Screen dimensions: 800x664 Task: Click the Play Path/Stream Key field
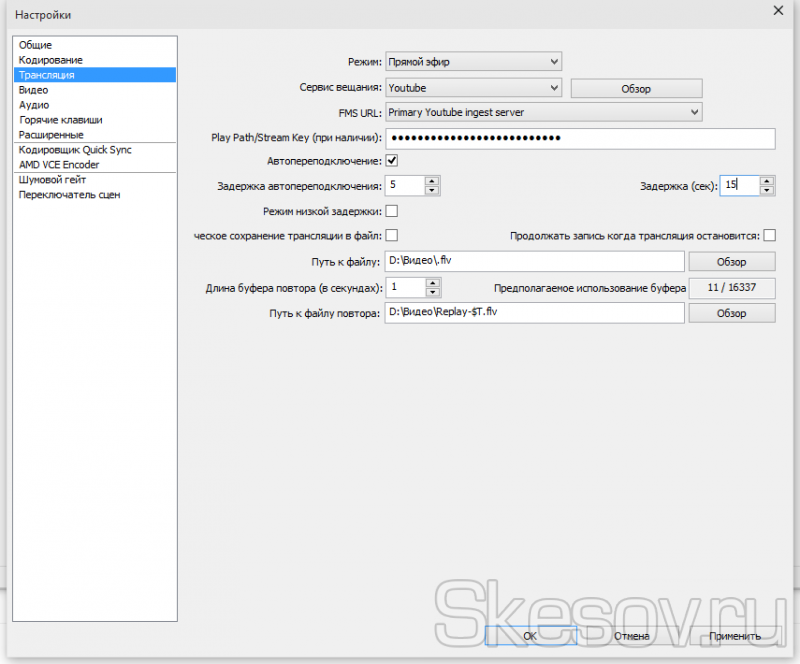580,138
